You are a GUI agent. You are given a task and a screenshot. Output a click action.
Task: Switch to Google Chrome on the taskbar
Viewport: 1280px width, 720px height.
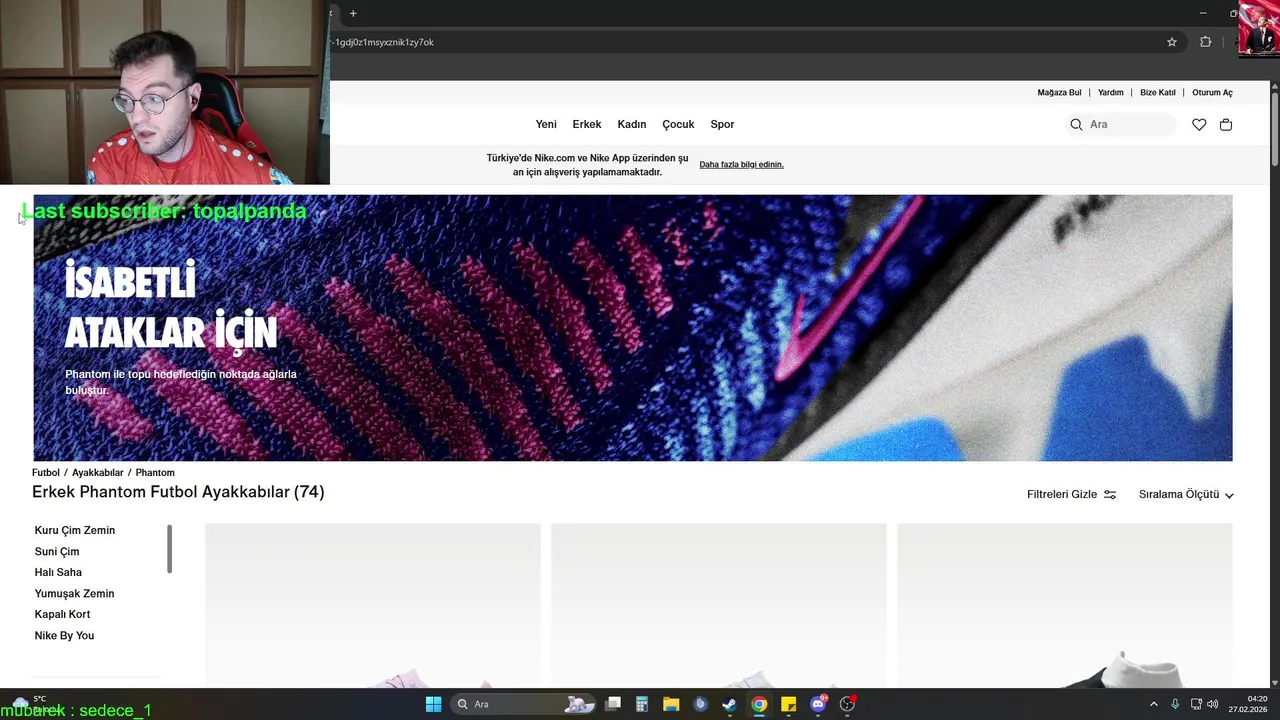click(759, 704)
